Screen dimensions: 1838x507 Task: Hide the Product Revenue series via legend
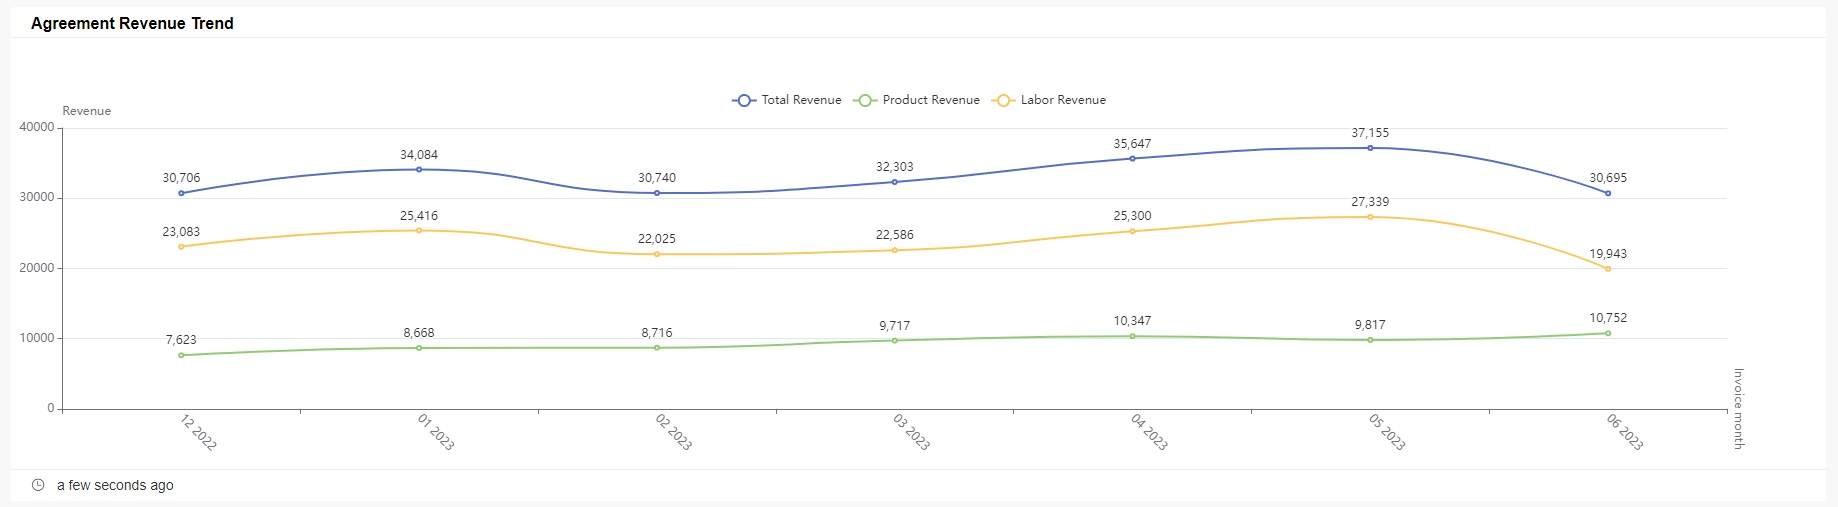click(916, 100)
